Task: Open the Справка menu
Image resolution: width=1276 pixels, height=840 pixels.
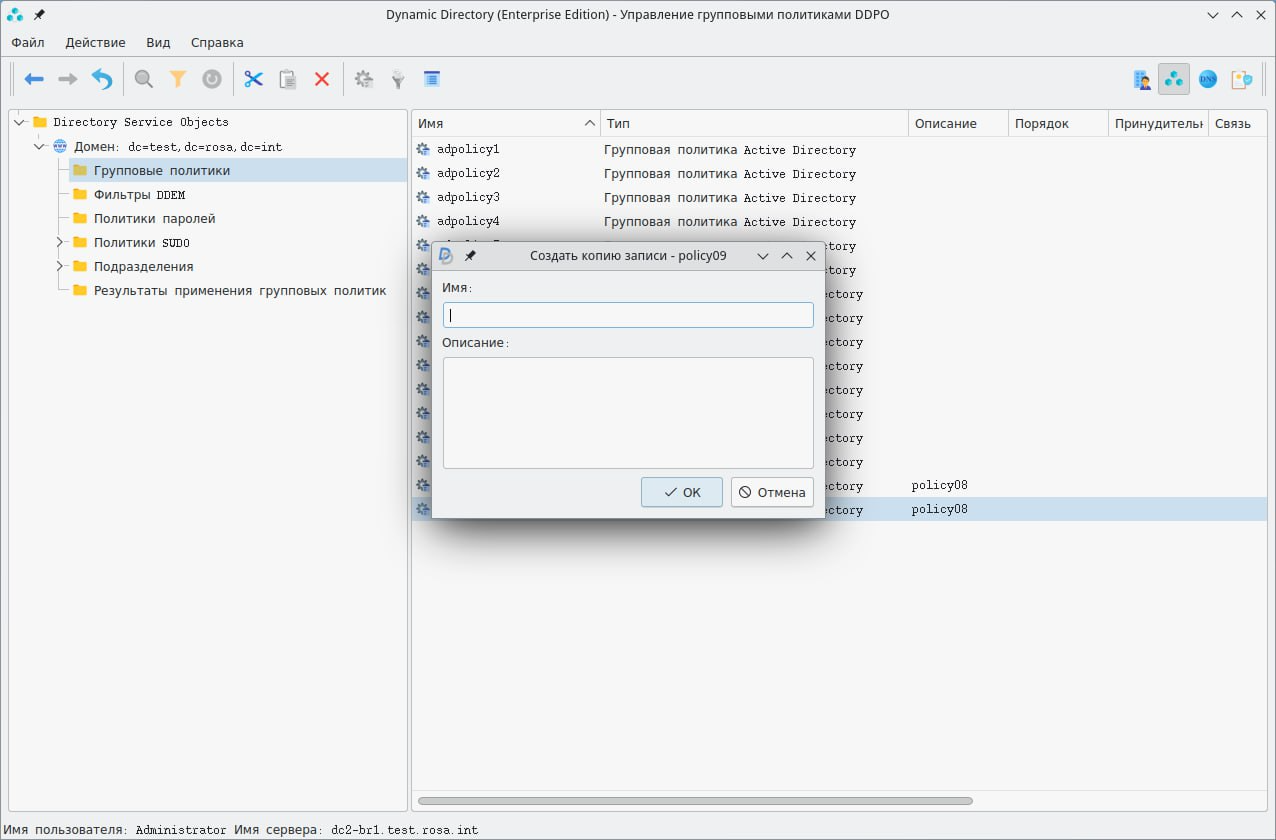Action: pos(217,43)
